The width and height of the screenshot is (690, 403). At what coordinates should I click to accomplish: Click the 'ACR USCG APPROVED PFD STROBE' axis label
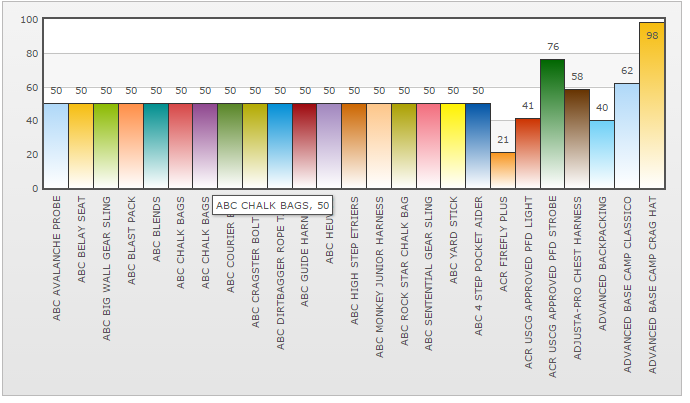(x=553, y=287)
